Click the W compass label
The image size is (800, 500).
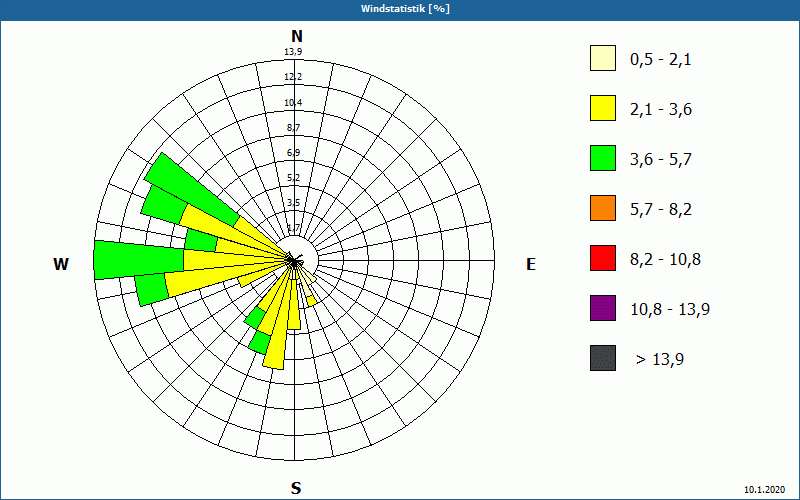coord(61,264)
